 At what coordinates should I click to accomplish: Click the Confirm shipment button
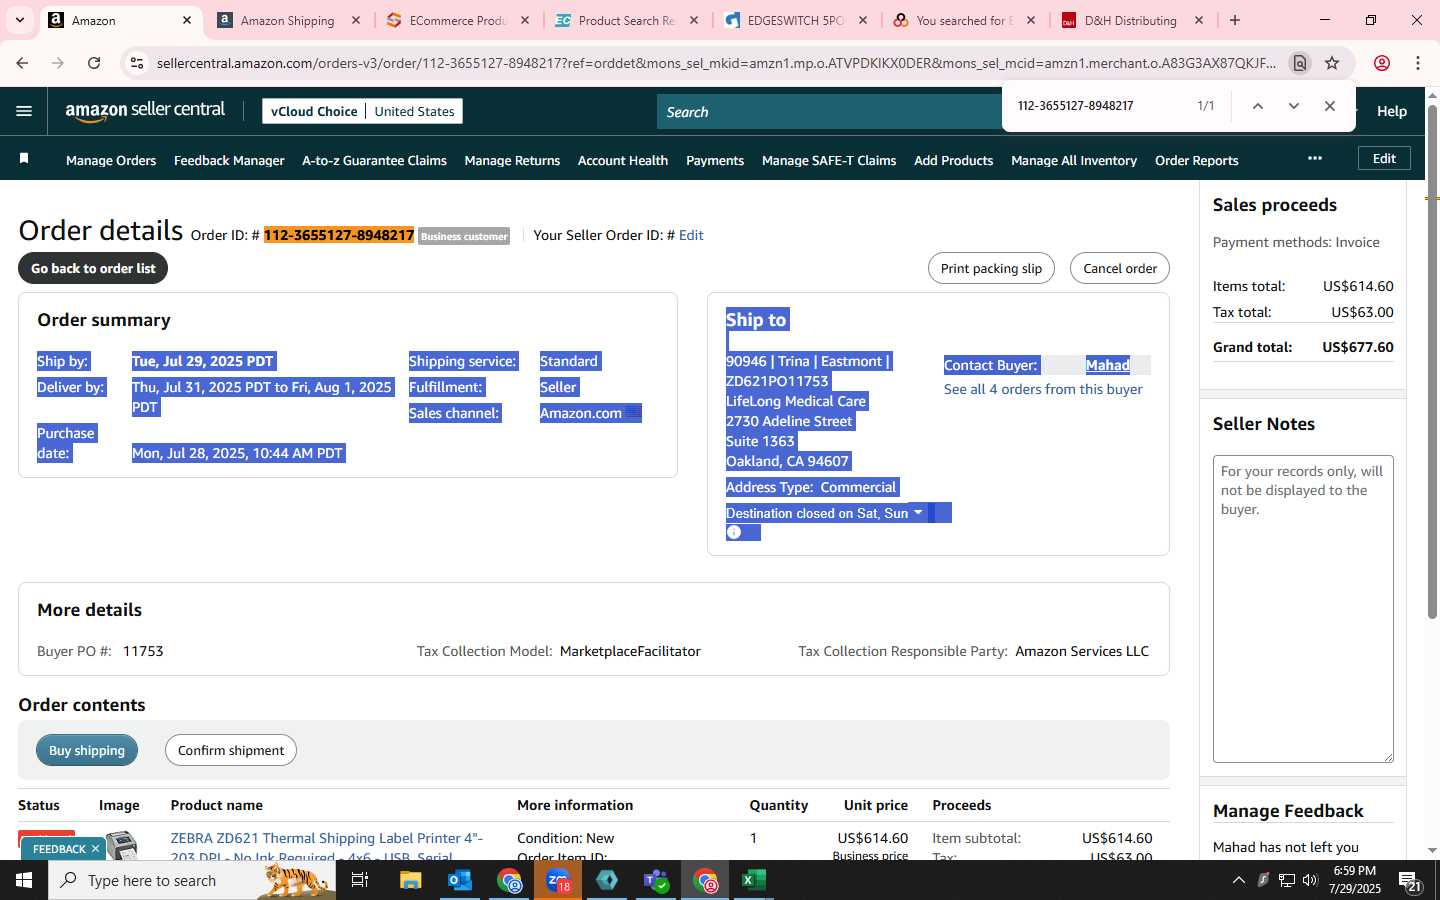point(231,750)
